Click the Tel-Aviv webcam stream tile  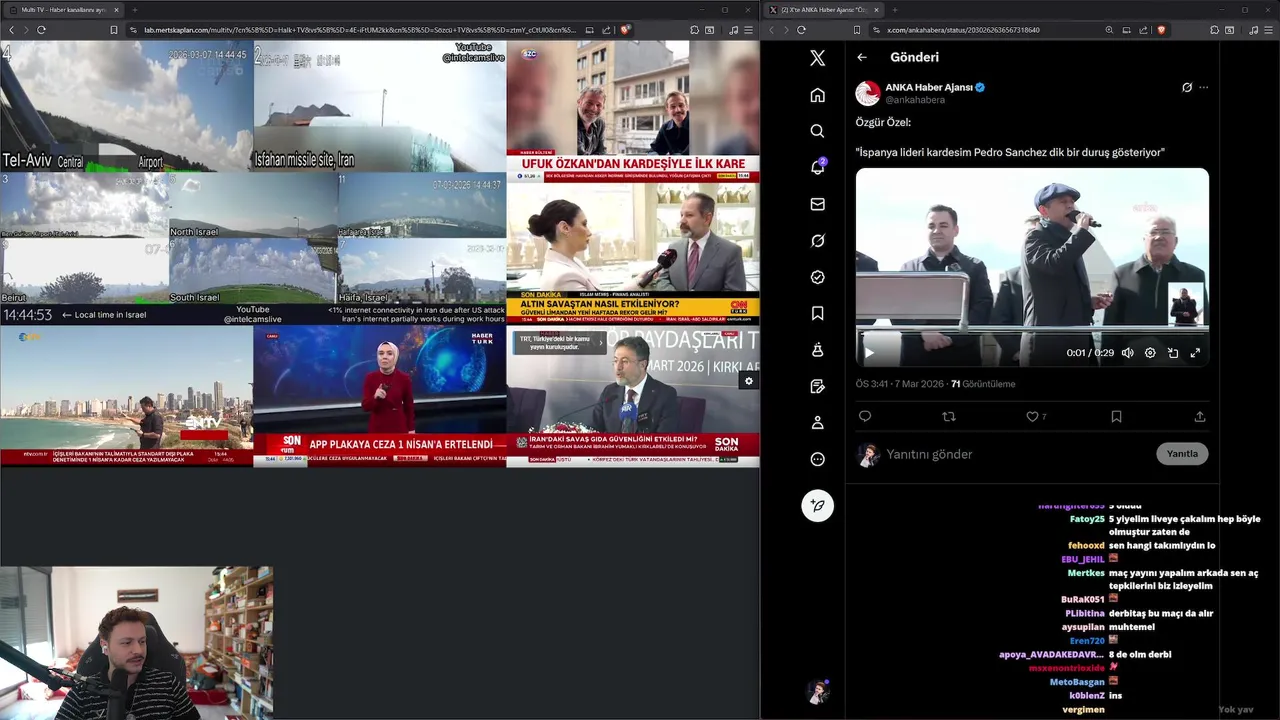pyautogui.click(x=126, y=105)
